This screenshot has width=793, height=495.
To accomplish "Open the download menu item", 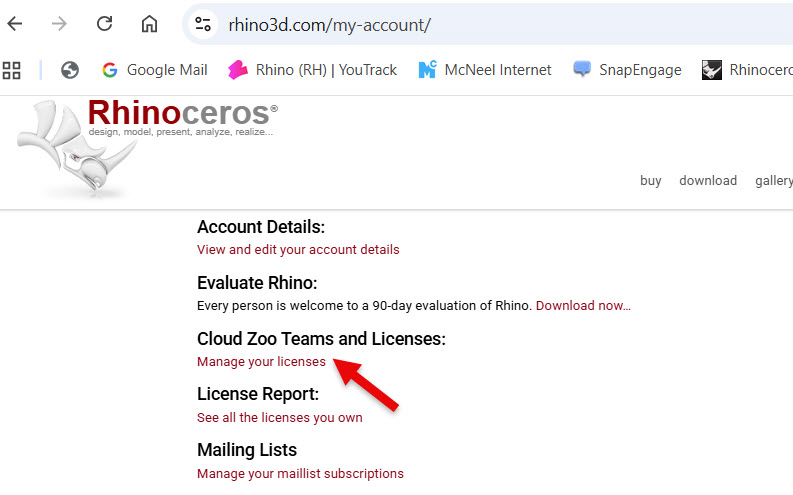I will click(x=708, y=181).
